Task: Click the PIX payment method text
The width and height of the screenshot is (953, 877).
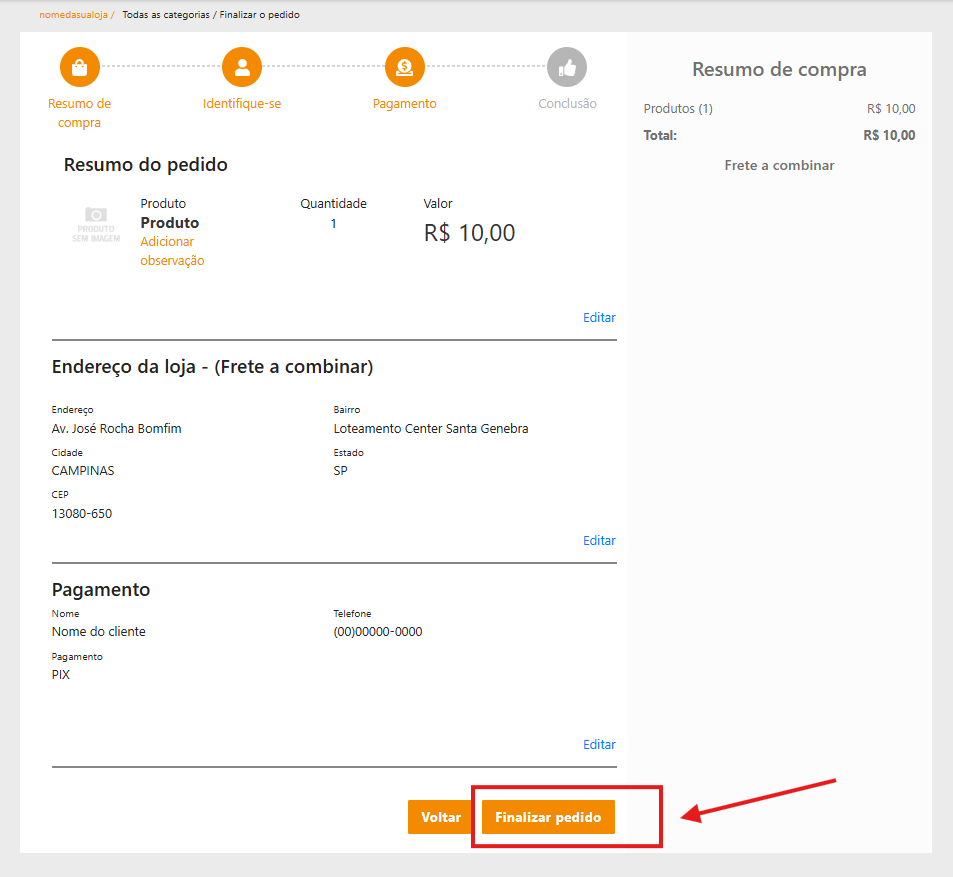Action: [x=61, y=674]
